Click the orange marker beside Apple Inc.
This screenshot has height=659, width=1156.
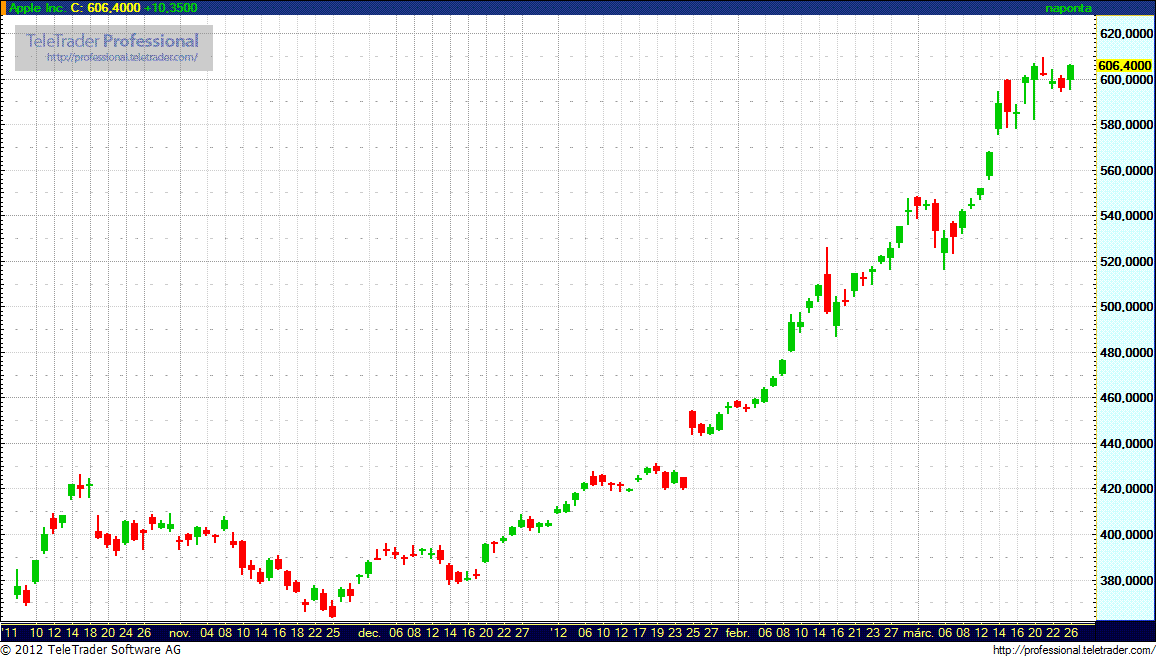pyautogui.click(x=3, y=7)
